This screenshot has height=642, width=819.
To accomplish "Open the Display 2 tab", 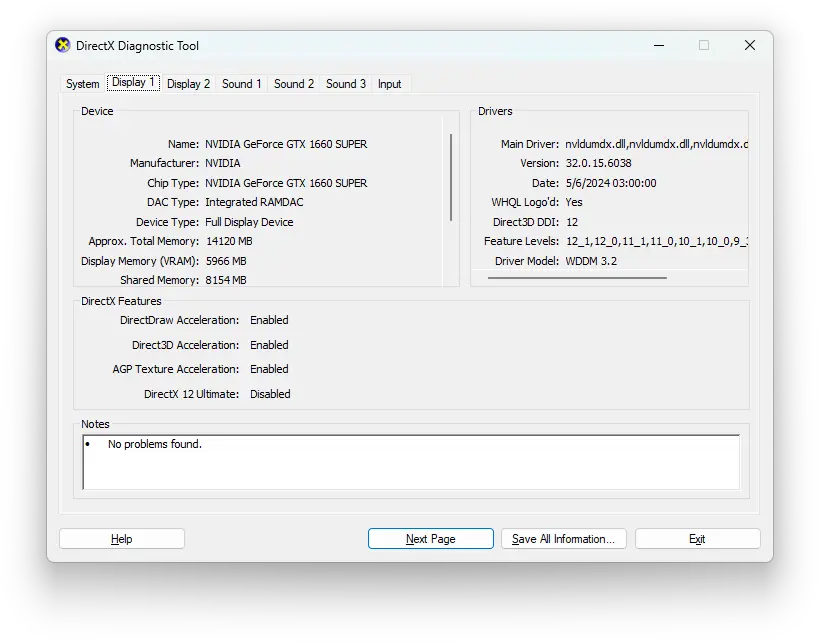I will [188, 84].
